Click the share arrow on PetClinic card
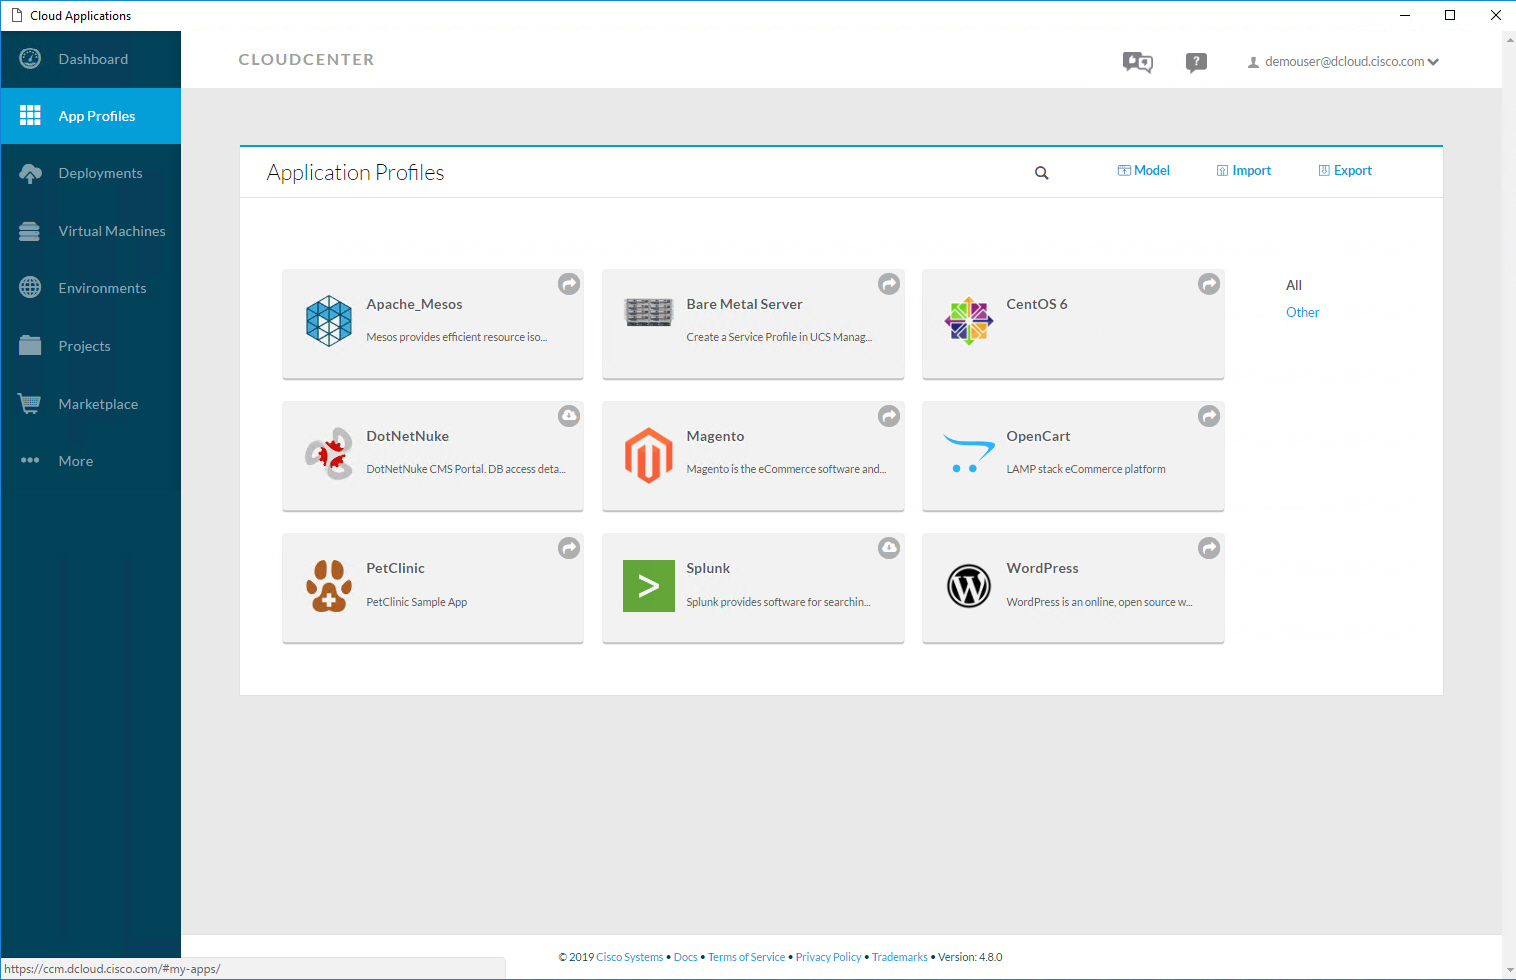The width and height of the screenshot is (1516, 980). point(569,548)
